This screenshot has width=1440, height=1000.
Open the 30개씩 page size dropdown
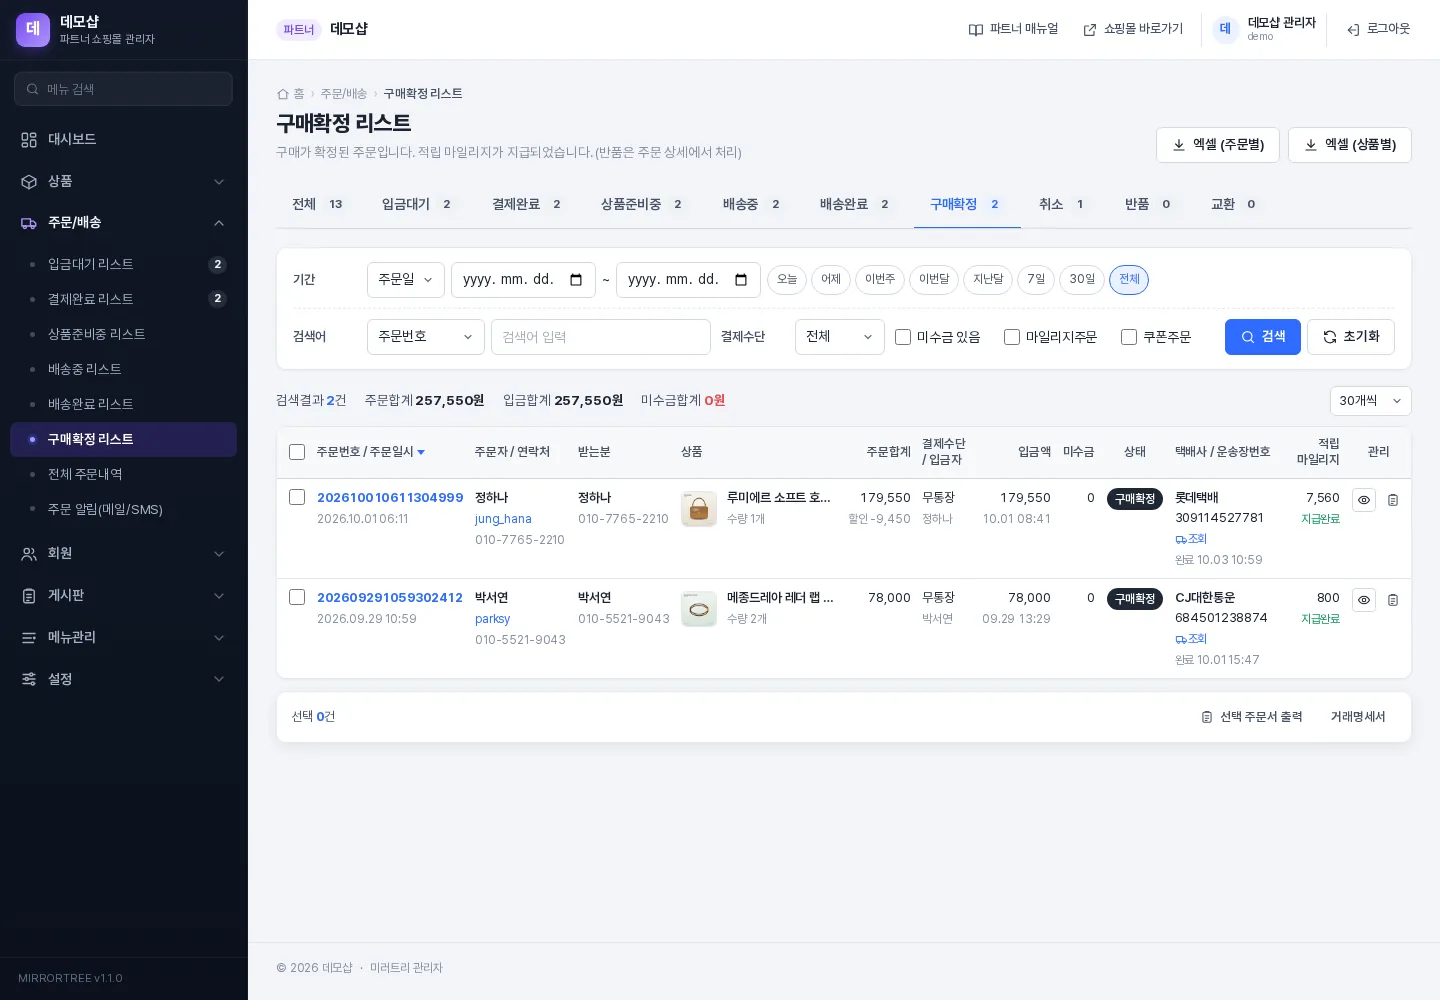(x=1371, y=401)
